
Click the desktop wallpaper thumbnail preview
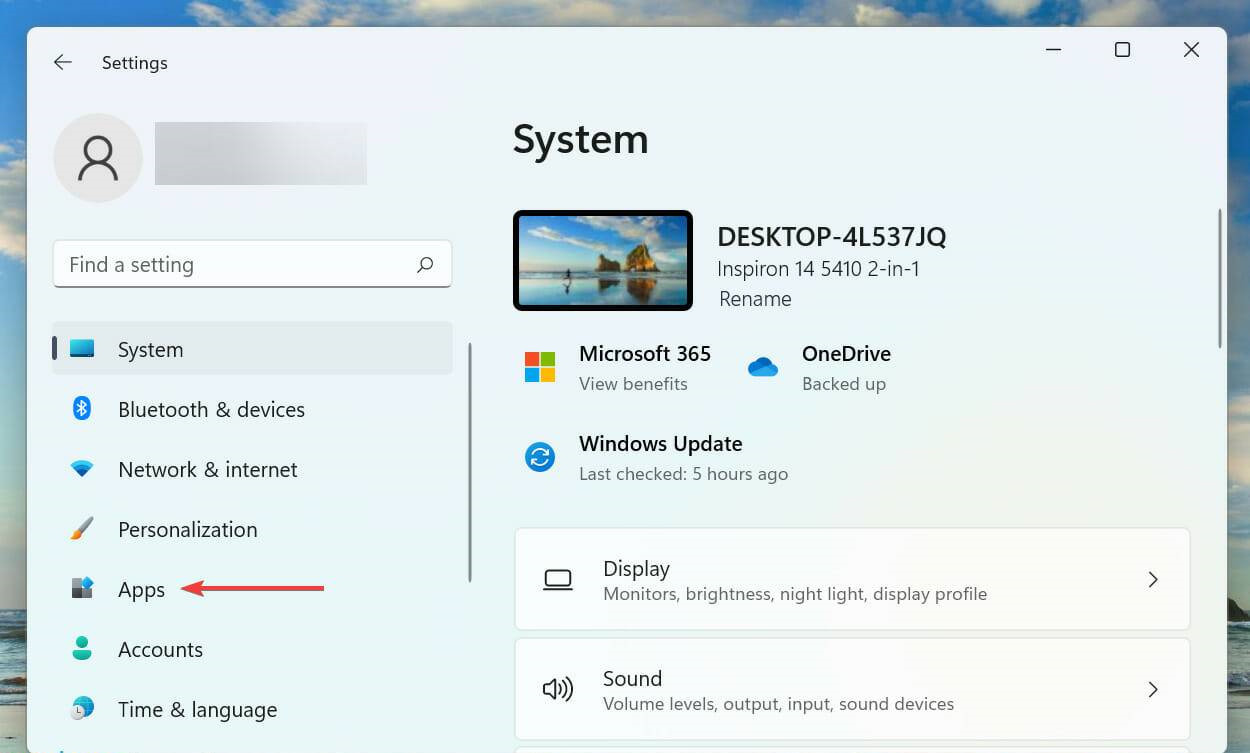[x=602, y=259]
